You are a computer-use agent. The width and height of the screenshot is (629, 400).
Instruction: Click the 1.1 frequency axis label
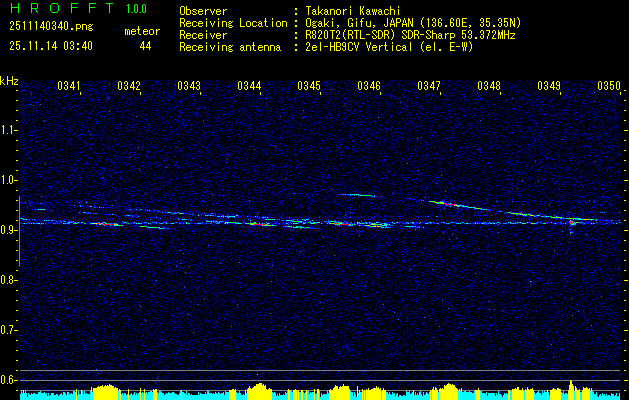click(9, 129)
